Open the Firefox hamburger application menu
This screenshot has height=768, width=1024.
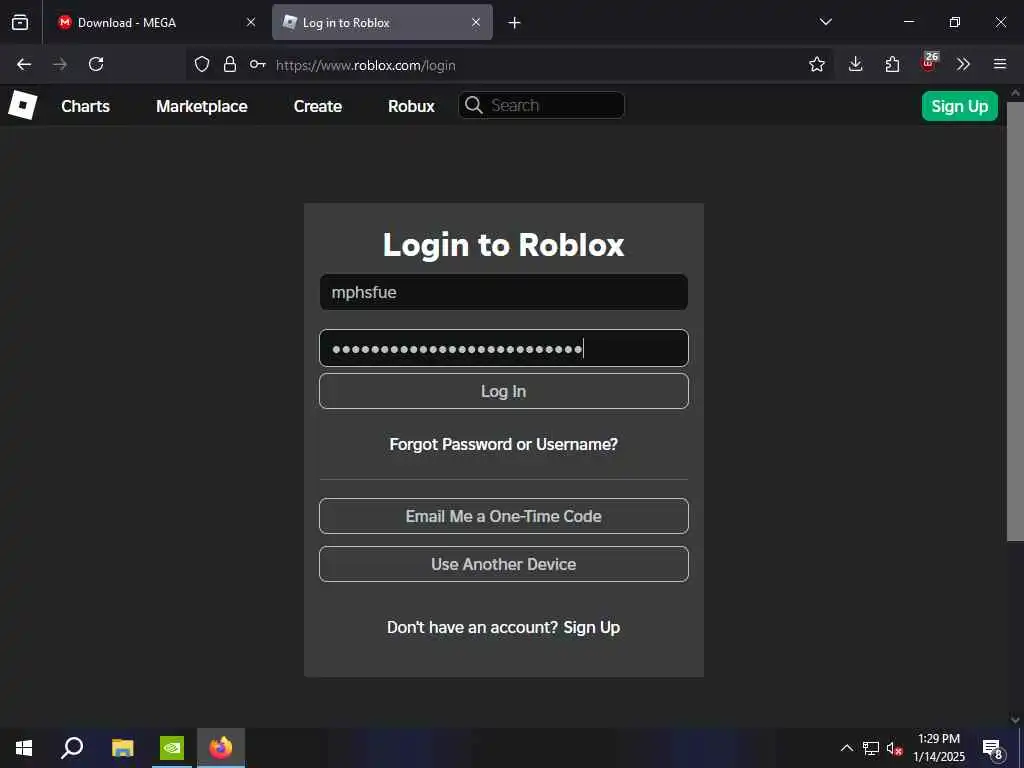tap(1000, 64)
